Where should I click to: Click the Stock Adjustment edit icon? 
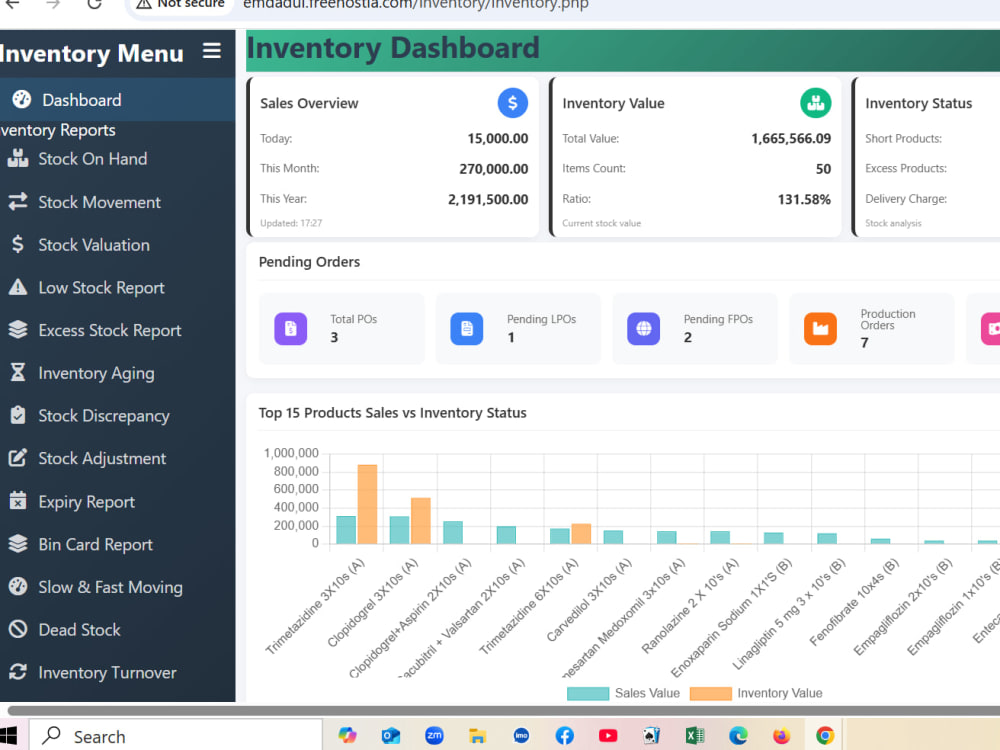[x=18, y=458]
